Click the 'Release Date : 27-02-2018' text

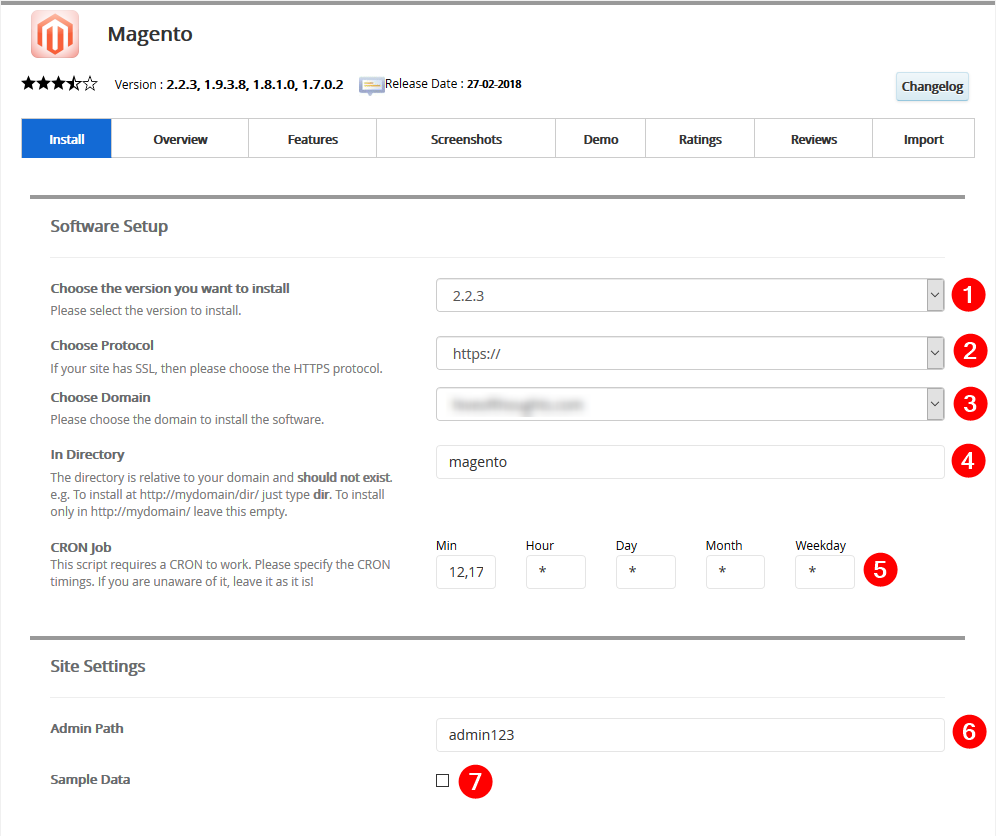tap(453, 84)
